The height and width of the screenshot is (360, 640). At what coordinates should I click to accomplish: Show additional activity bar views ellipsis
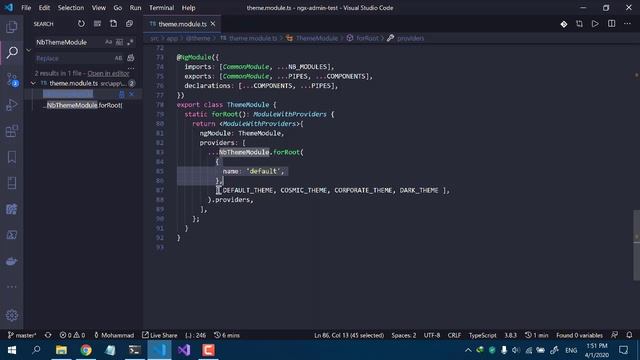(12, 287)
